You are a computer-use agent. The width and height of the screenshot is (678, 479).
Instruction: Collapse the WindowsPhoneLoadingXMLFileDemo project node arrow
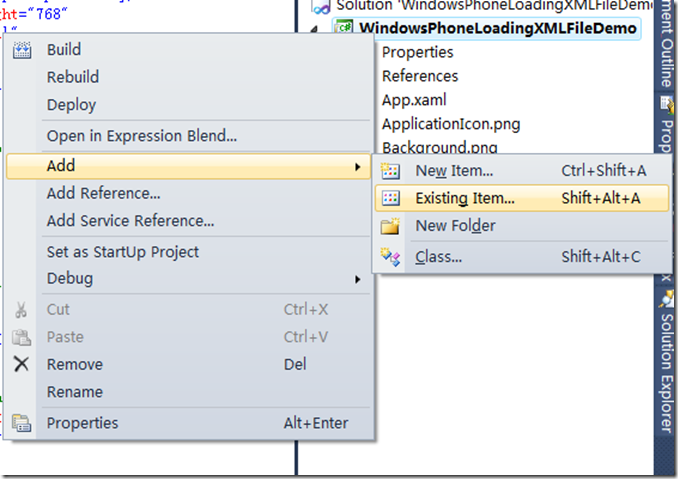tap(314, 29)
